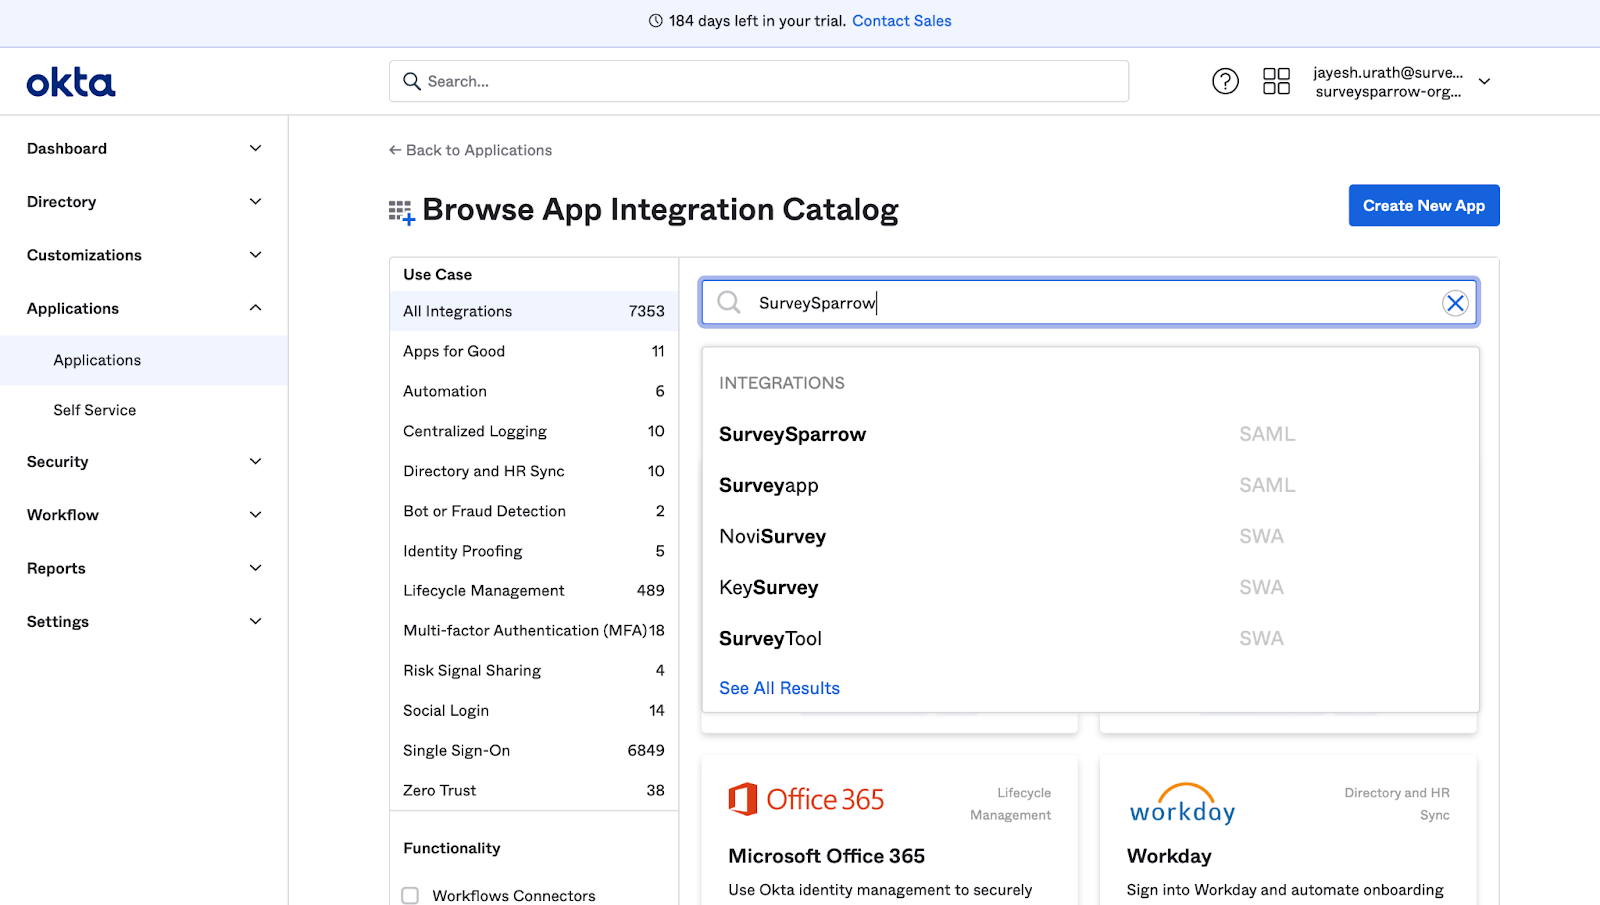Enable the Workflows Connectors checkbox

coord(410,895)
